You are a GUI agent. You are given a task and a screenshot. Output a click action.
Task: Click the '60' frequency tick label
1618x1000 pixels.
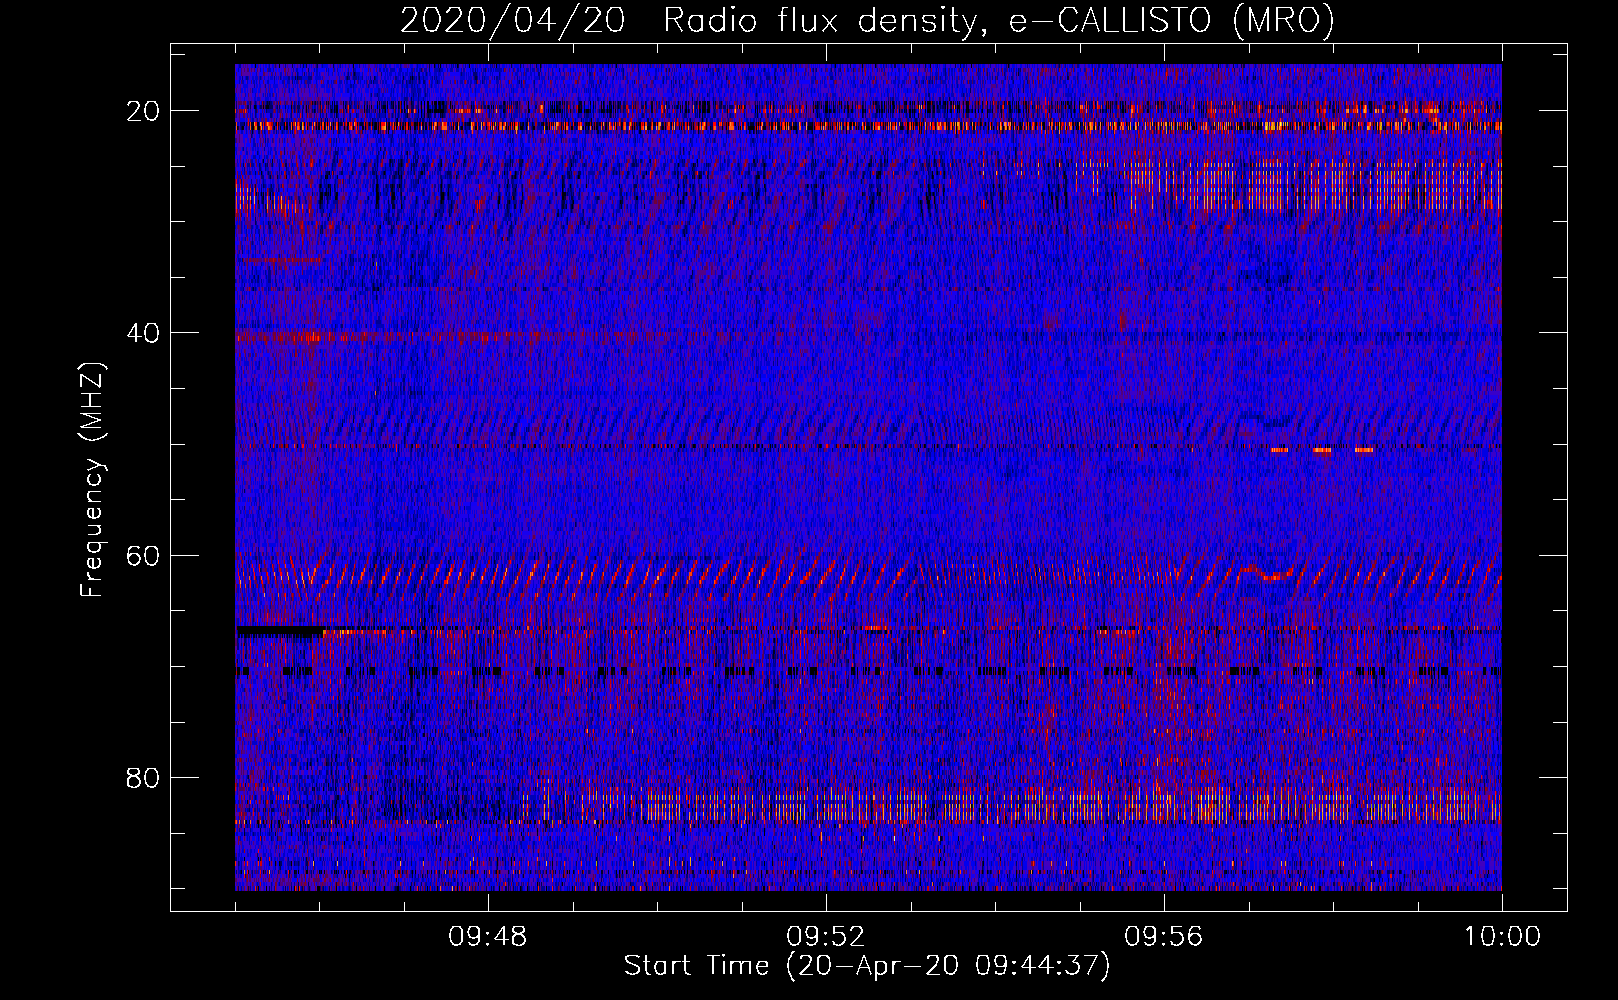point(144,555)
